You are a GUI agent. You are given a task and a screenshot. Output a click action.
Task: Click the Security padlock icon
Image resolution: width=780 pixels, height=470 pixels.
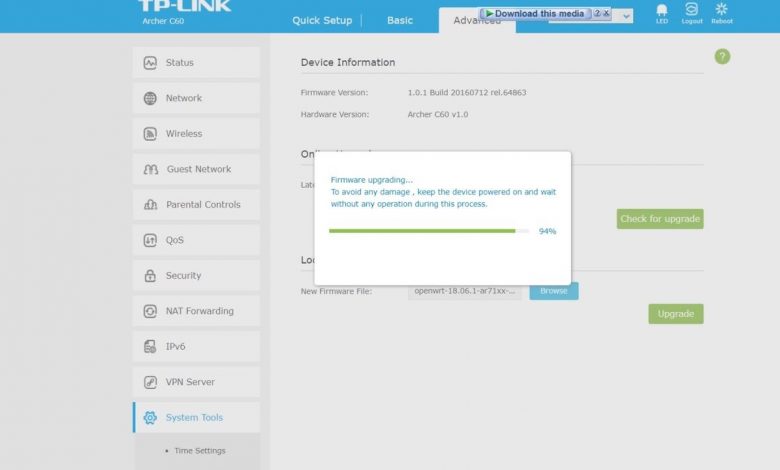150,276
